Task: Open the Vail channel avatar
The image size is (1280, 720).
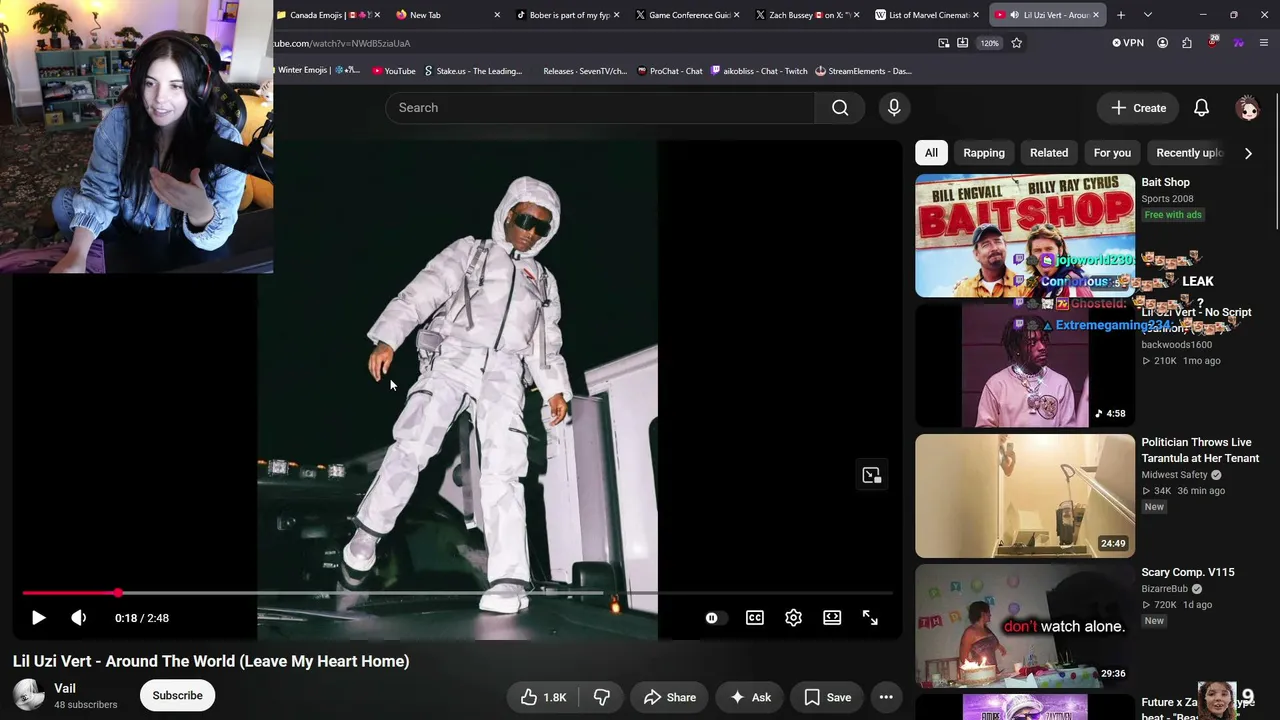Action: pyautogui.click(x=29, y=695)
